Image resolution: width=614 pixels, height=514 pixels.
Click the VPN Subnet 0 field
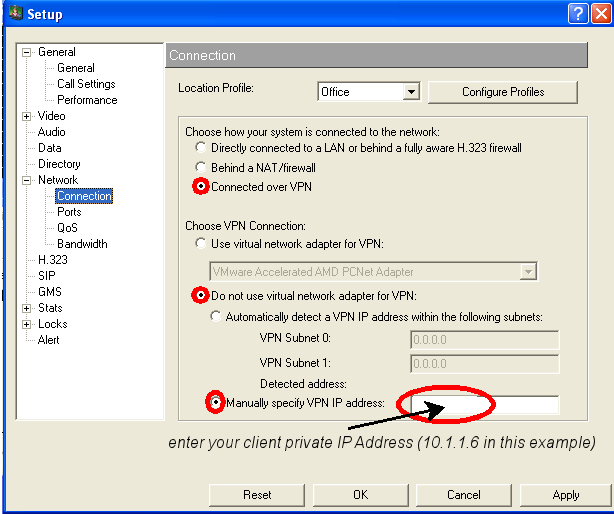click(x=485, y=339)
